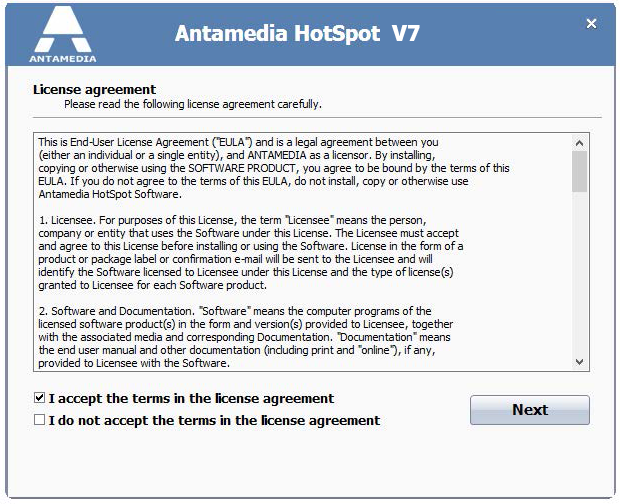Tick the 'I accept the terms' checkbox
This screenshot has width=620, height=504.
tap(40, 398)
